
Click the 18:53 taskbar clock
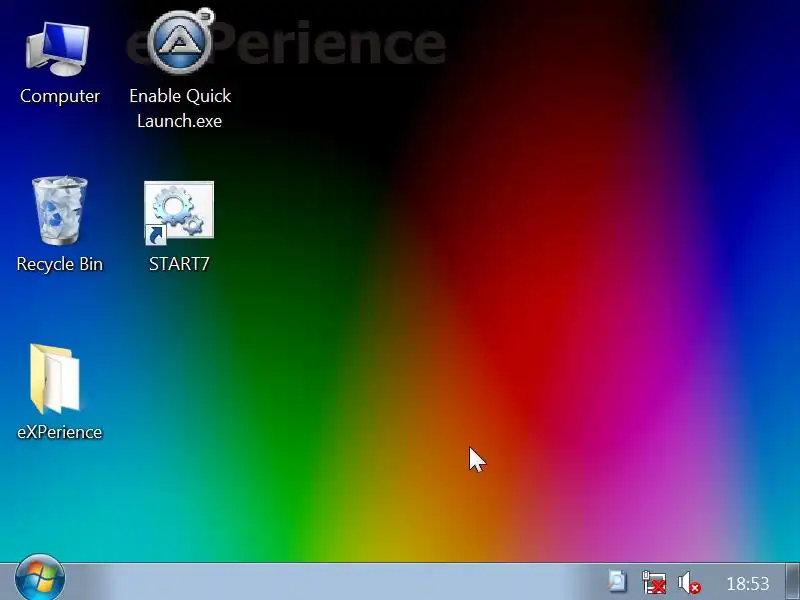coord(747,583)
